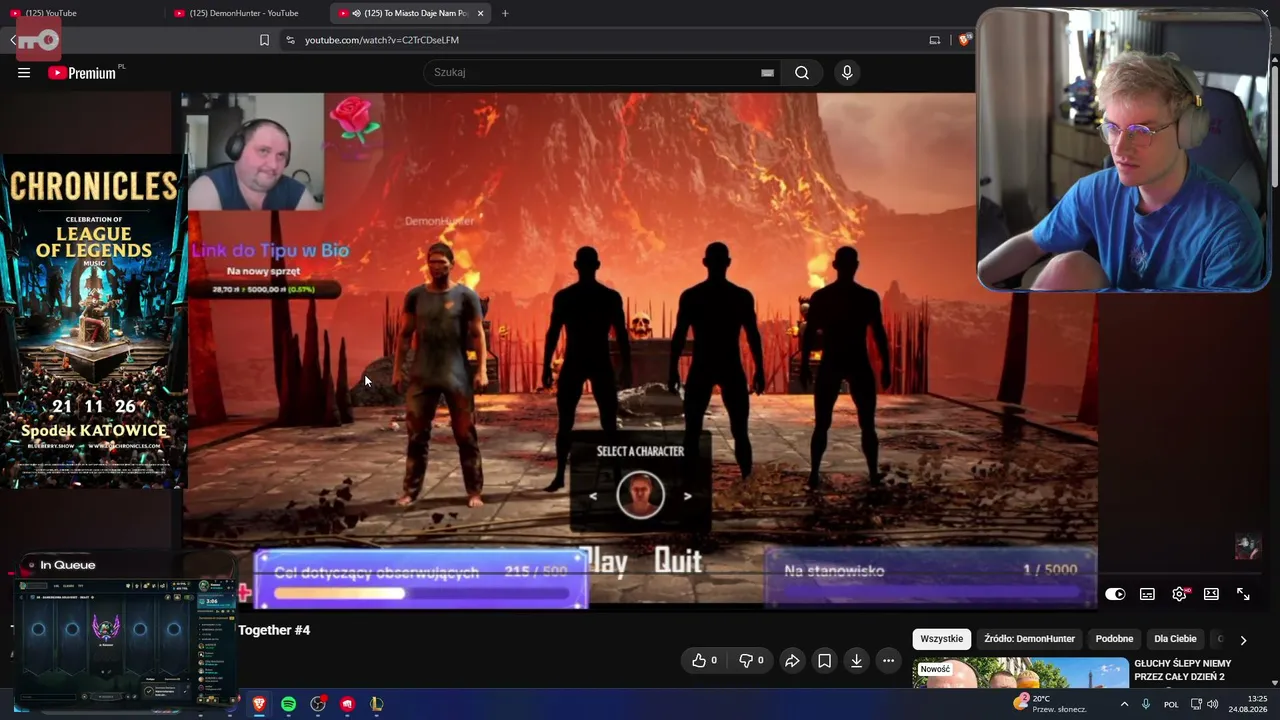Click the cast icon in the address bar
The height and width of the screenshot is (720, 1280).
tap(935, 40)
